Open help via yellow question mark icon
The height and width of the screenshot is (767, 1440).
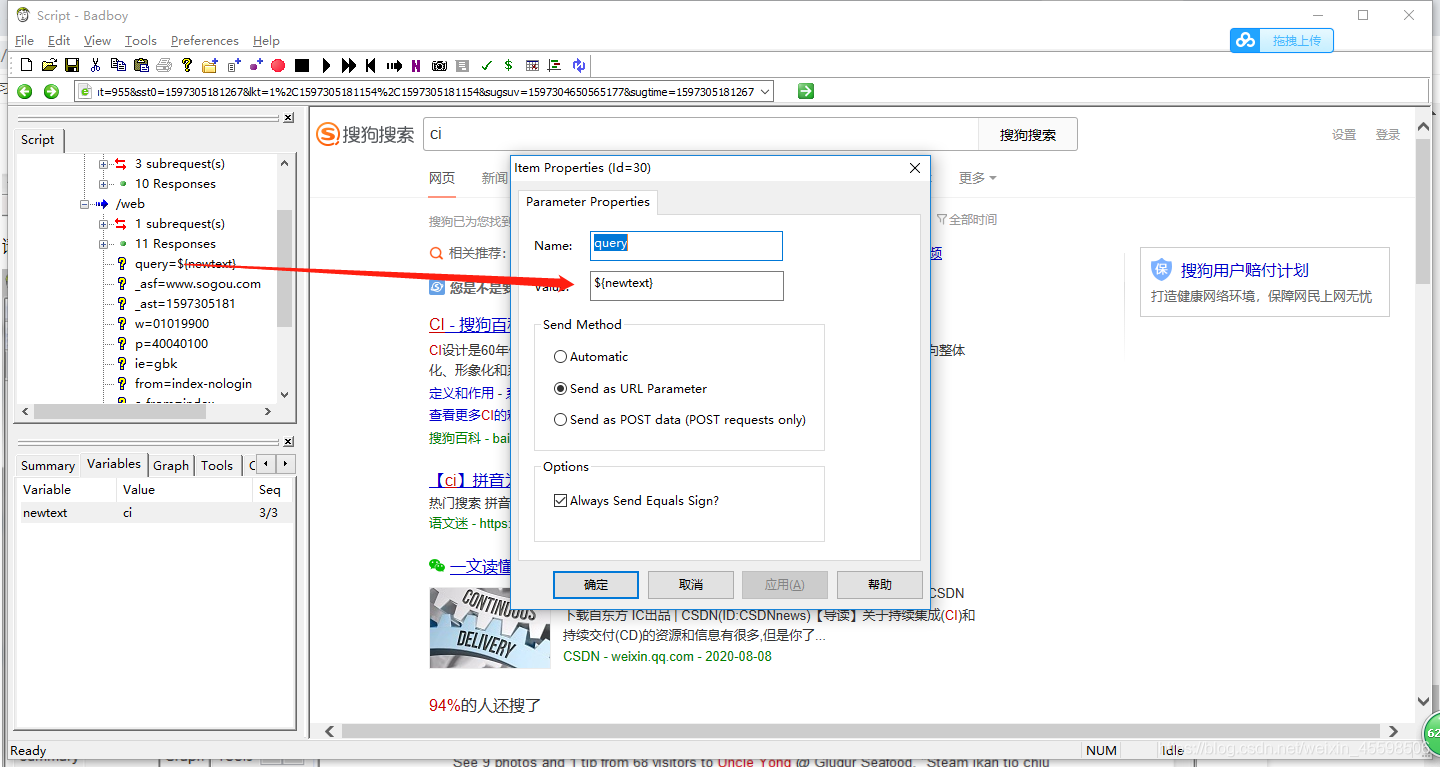187,65
